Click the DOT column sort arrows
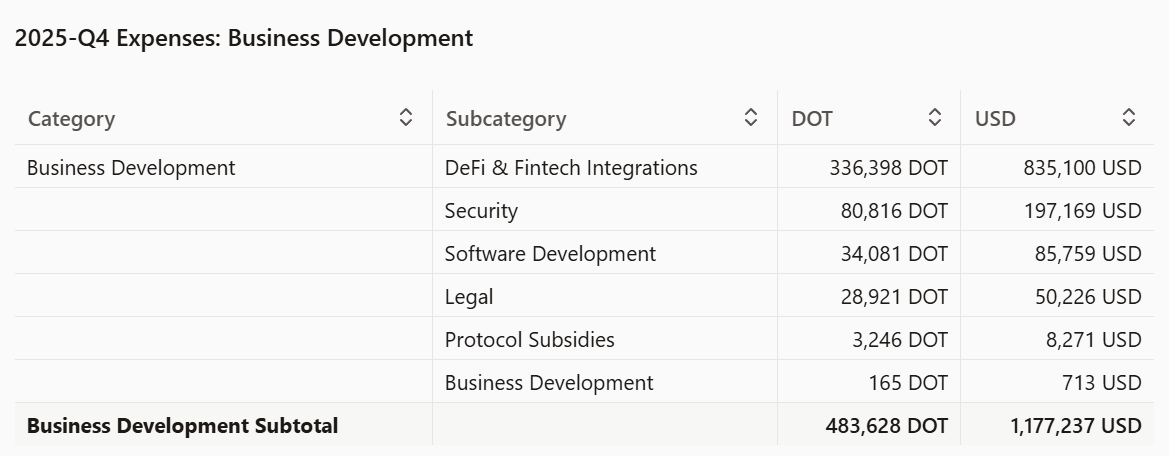 (x=935, y=118)
